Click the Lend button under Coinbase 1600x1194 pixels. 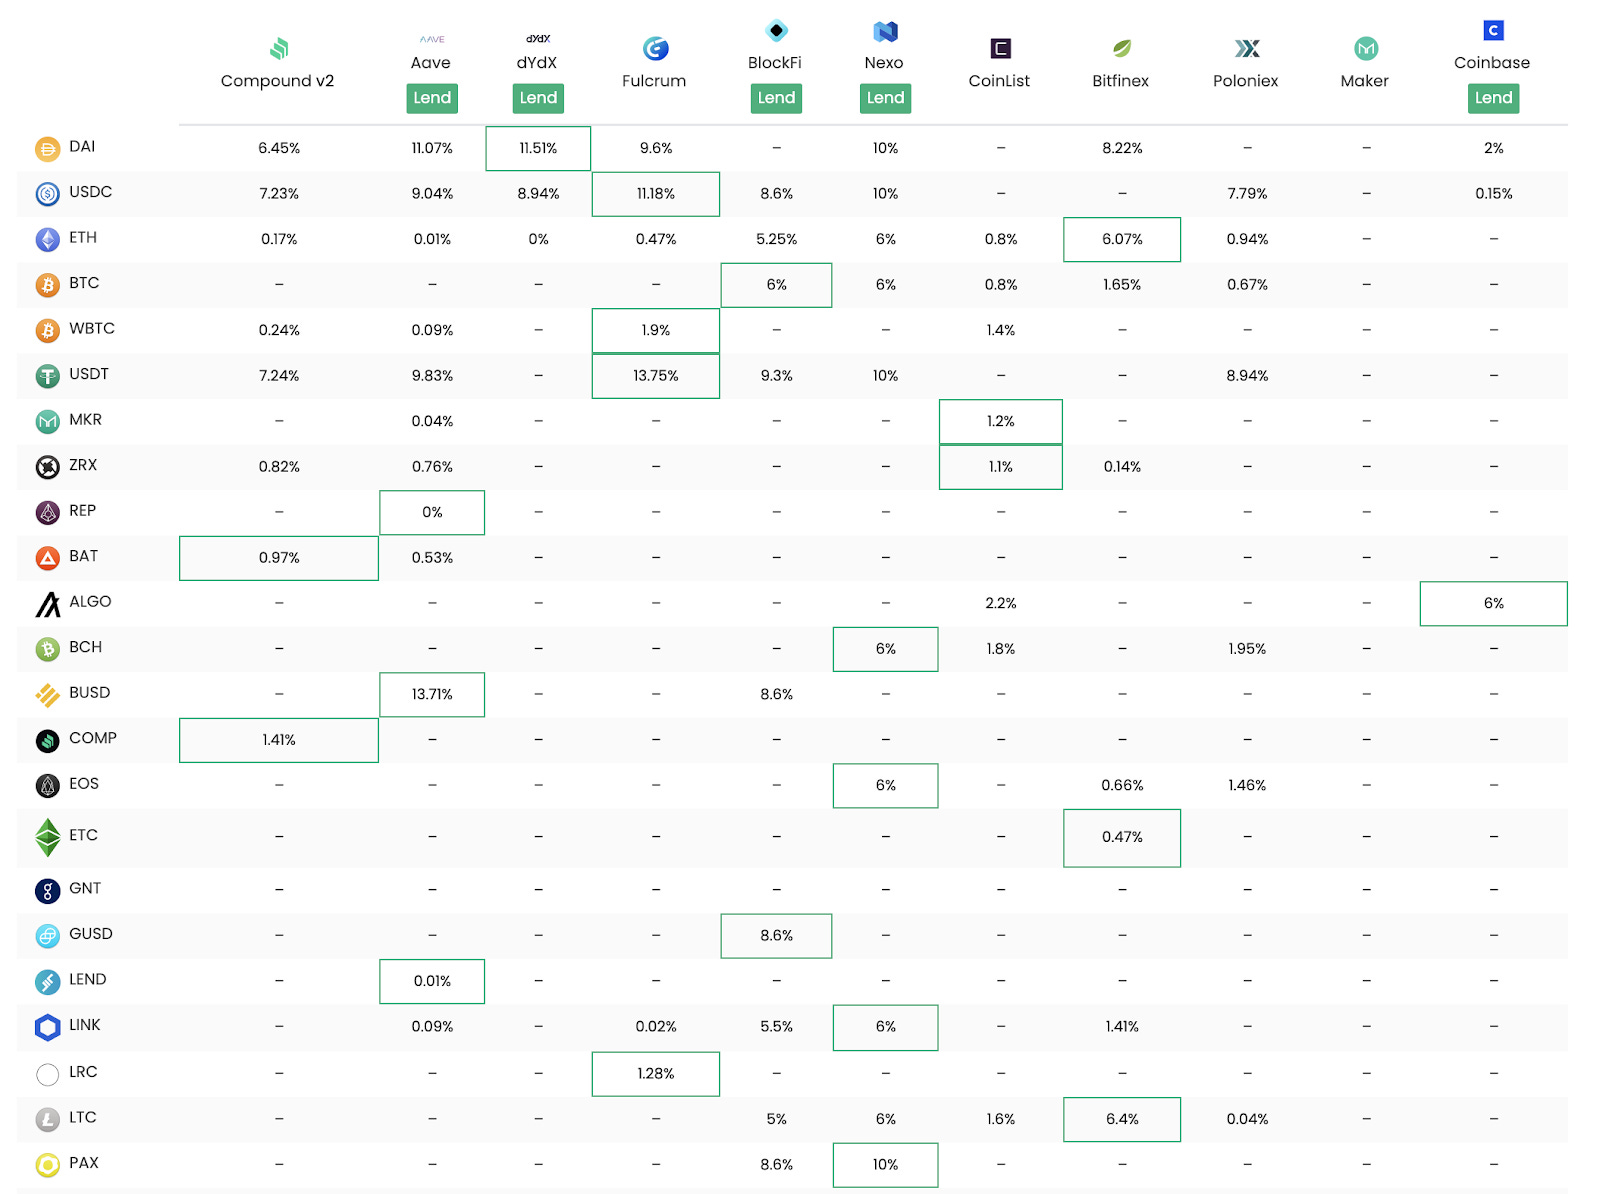[1493, 98]
